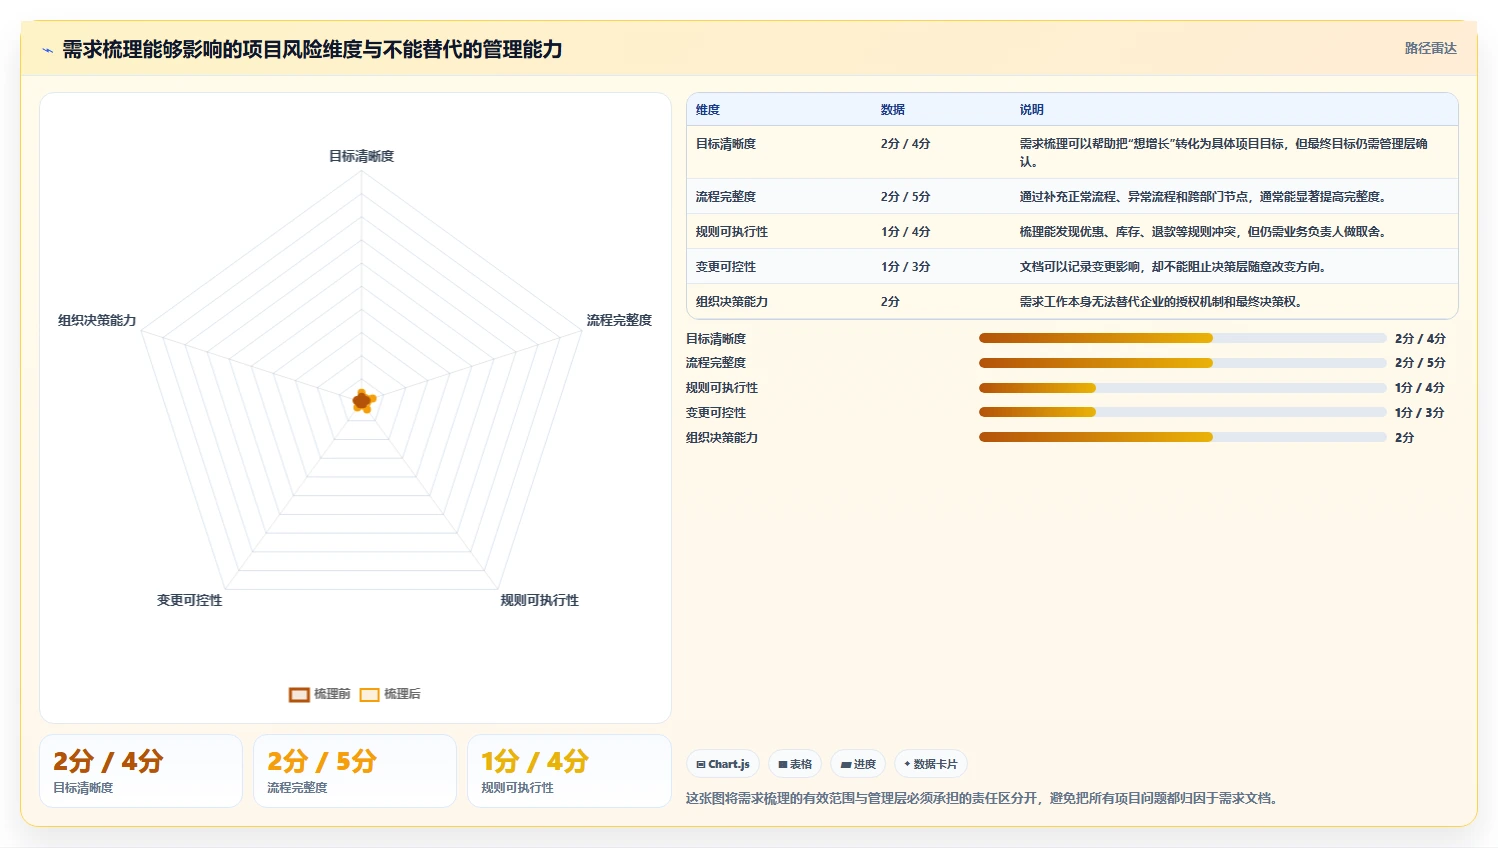Select the 组织决策能力 table row cell

pos(732,302)
